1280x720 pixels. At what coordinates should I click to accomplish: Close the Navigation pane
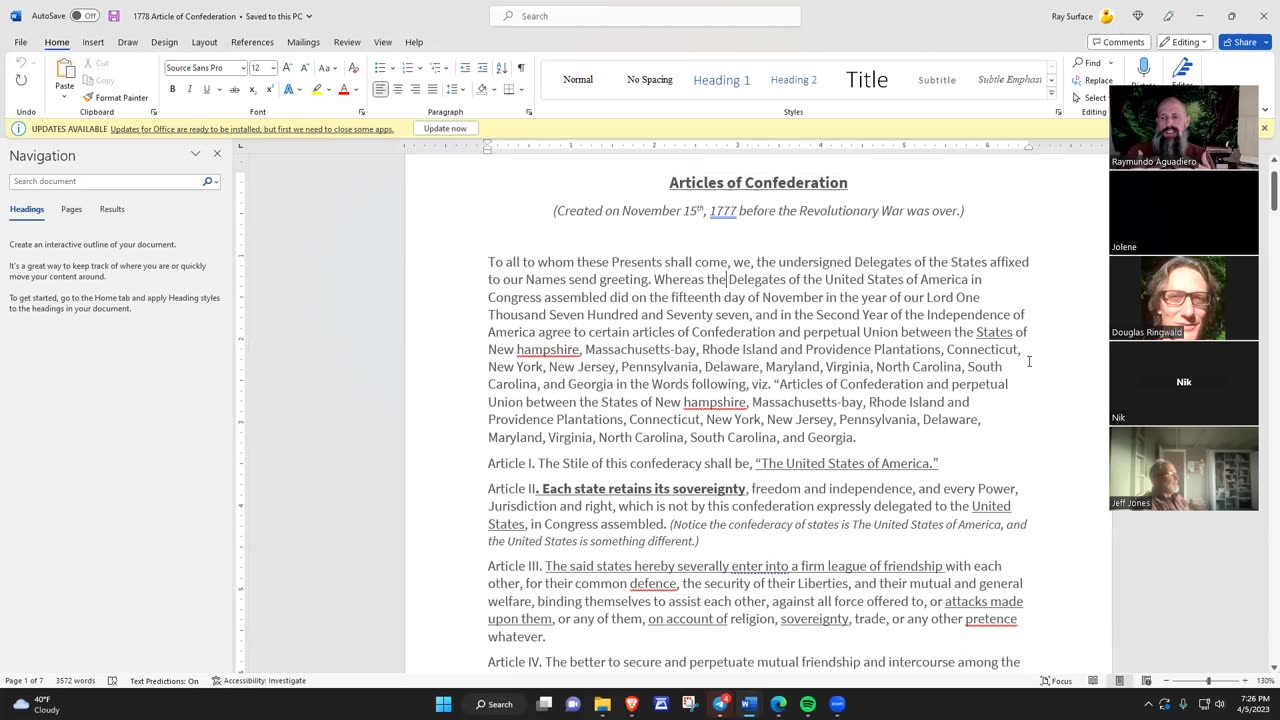(x=217, y=154)
